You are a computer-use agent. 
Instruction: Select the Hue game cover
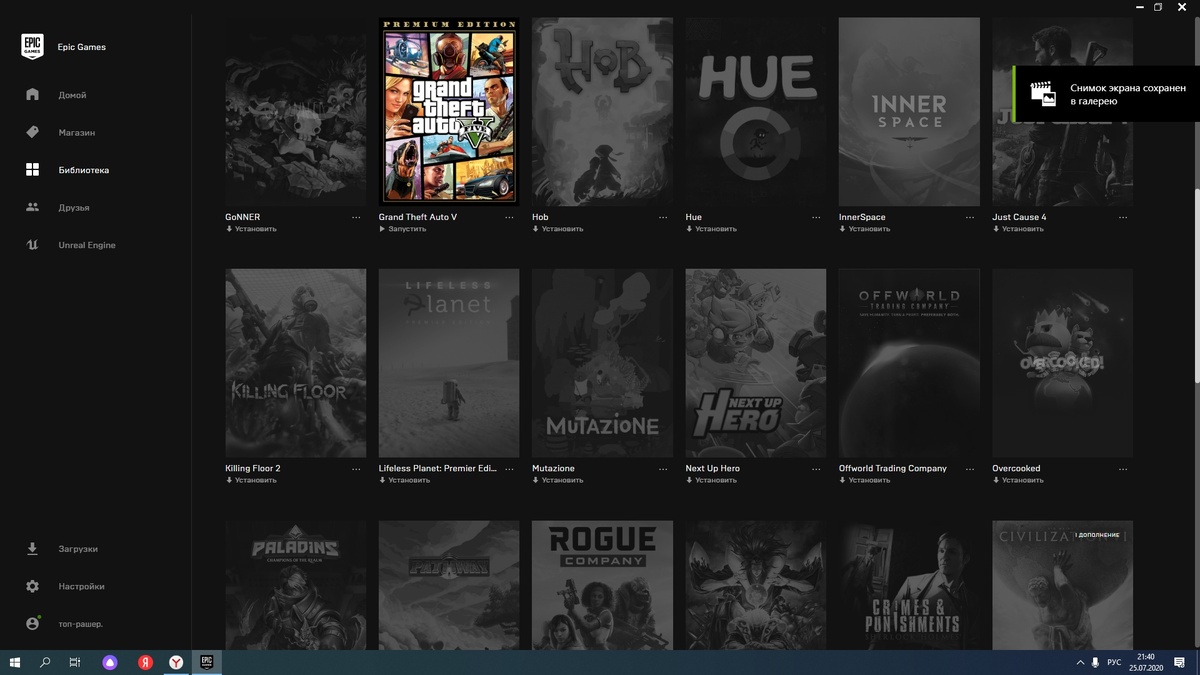[x=756, y=111]
